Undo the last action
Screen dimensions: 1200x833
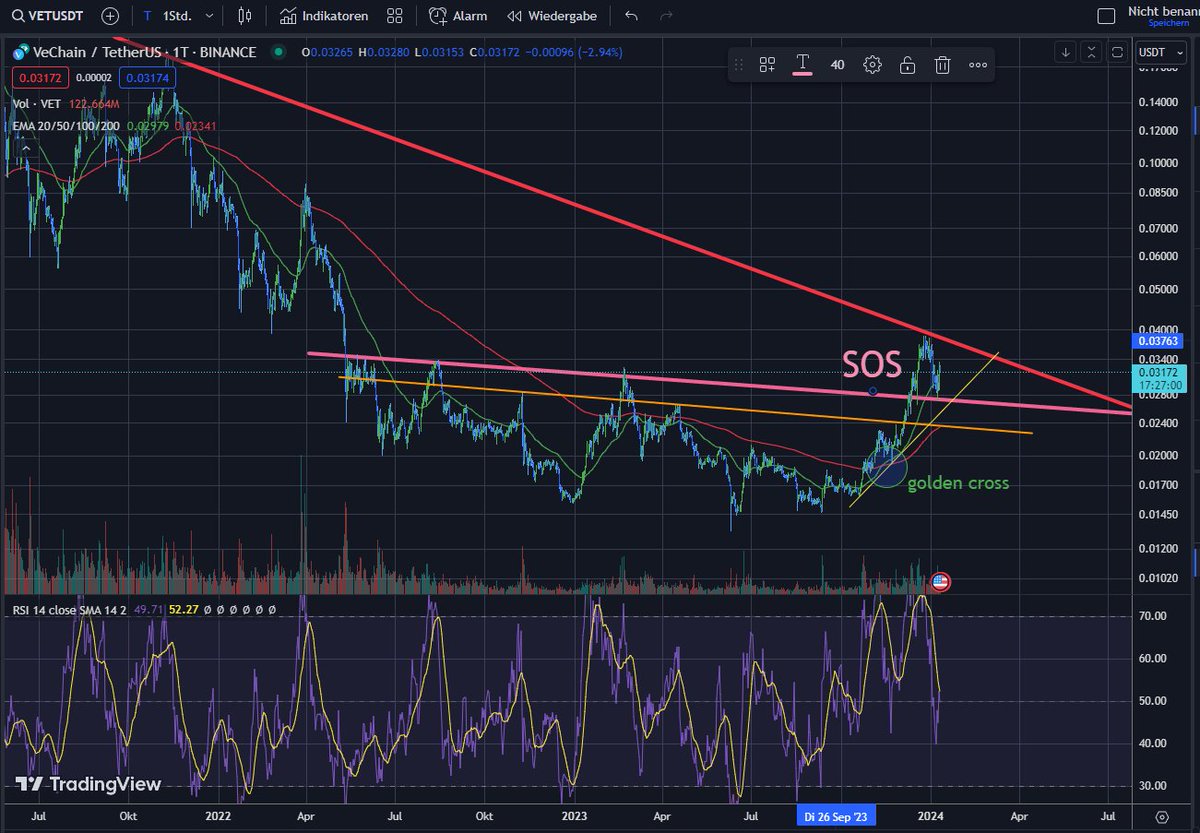[x=630, y=16]
